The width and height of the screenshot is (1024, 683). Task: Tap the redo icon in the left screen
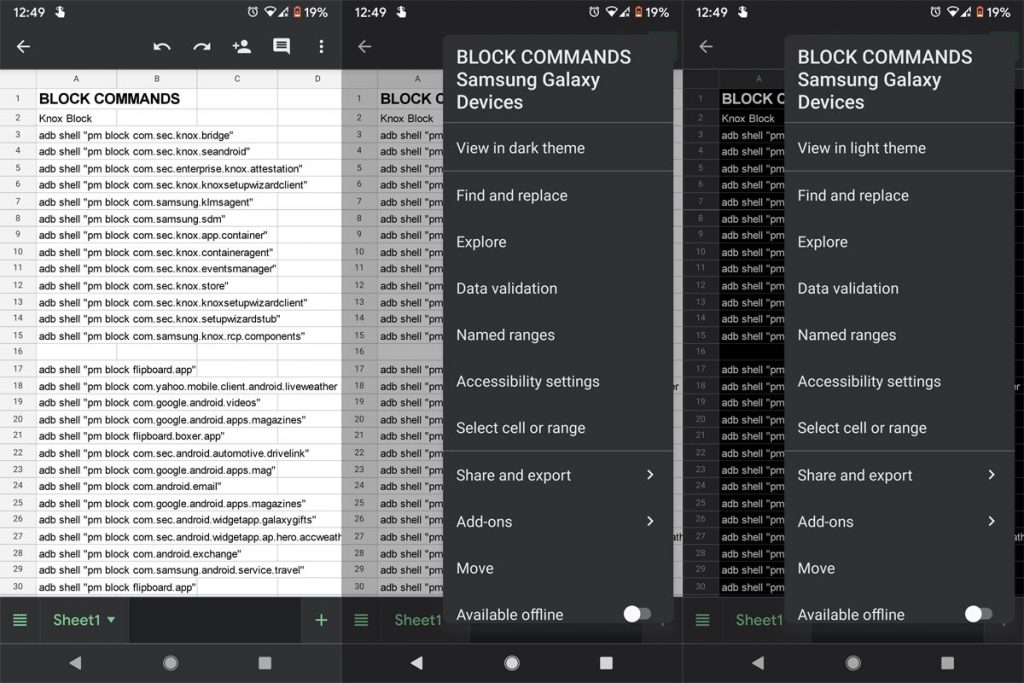pyautogui.click(x=202, y=46)
